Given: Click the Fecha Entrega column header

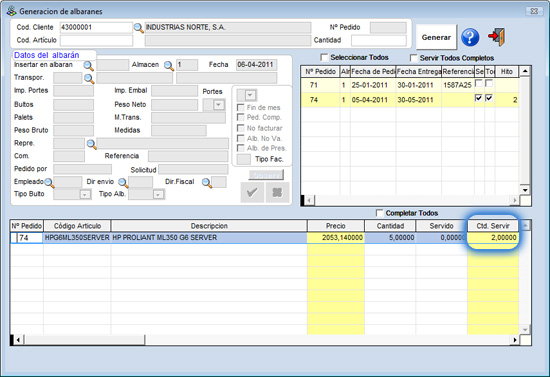Looking at the screenshot, I should click(419, 72).
